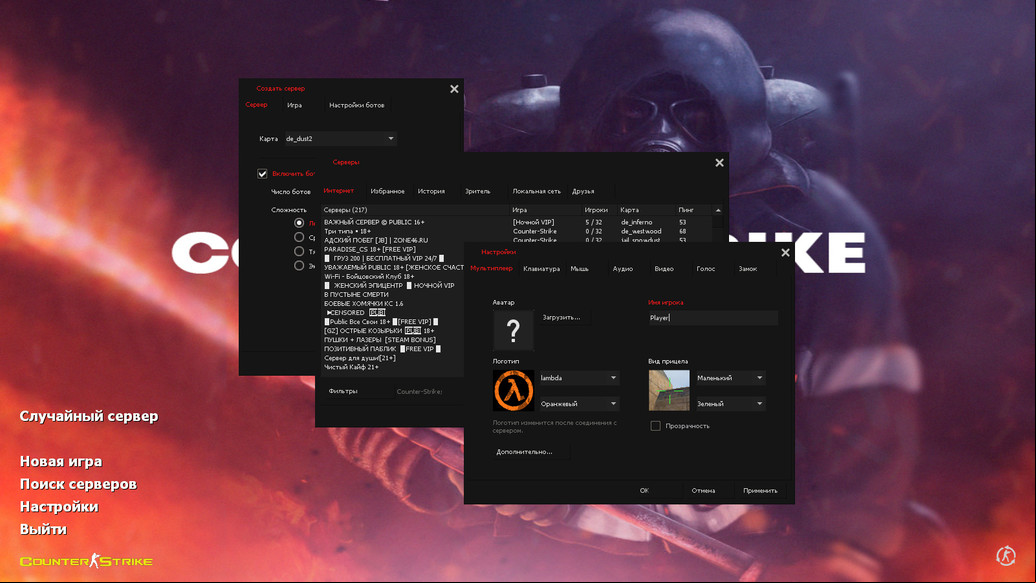
Task: Select the third Сложность radio button
Action: (x=299, y=251)
